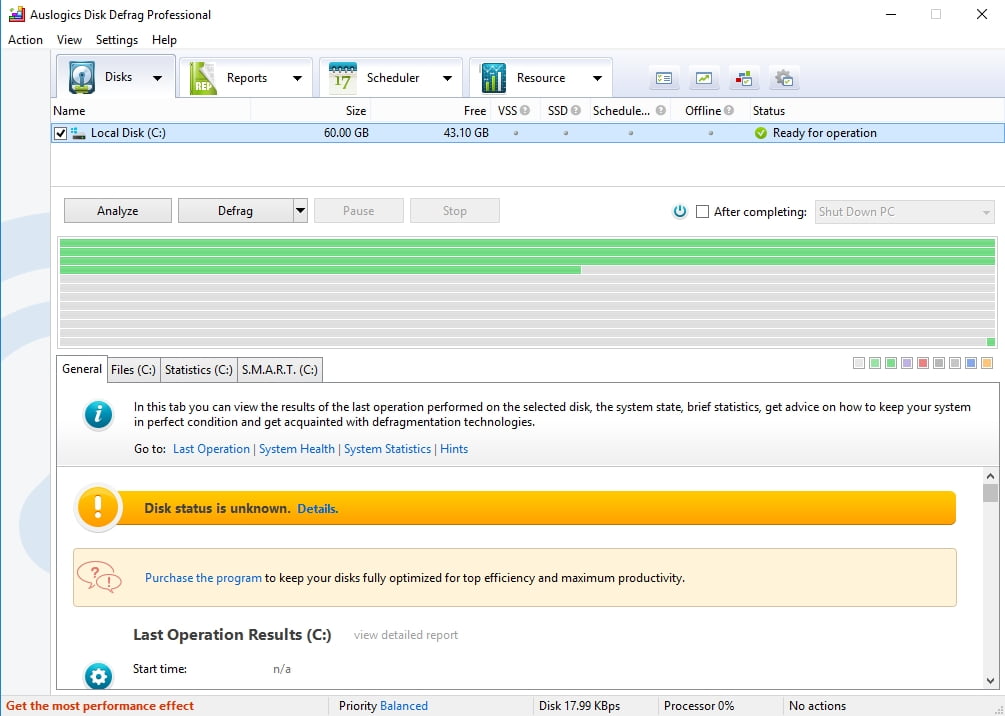1005x716 pixels.
Task: Expand the Resource dropdown arrow
Action: pyautogui.click(x=597, y=79)
